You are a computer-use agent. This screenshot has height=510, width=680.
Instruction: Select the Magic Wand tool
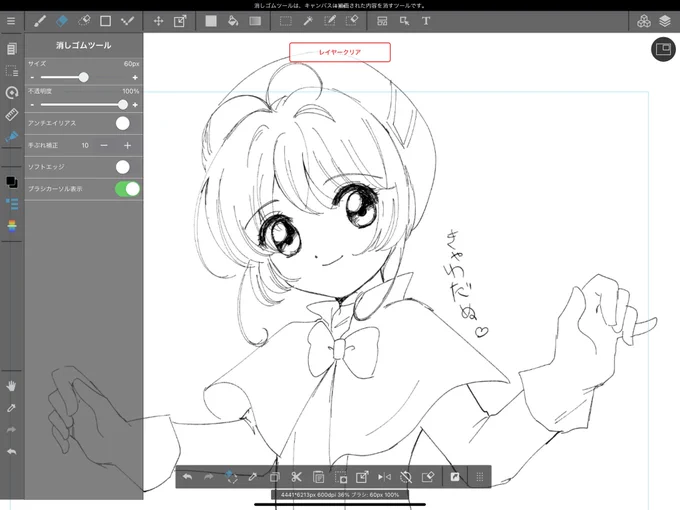[308, 21]
